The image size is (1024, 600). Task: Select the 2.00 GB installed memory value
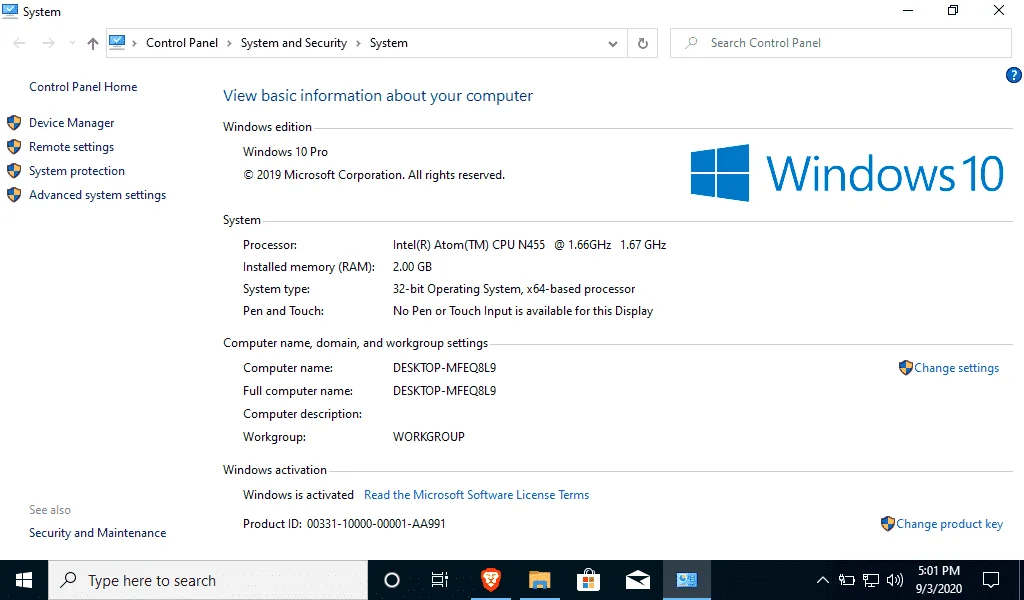(412, 267)
